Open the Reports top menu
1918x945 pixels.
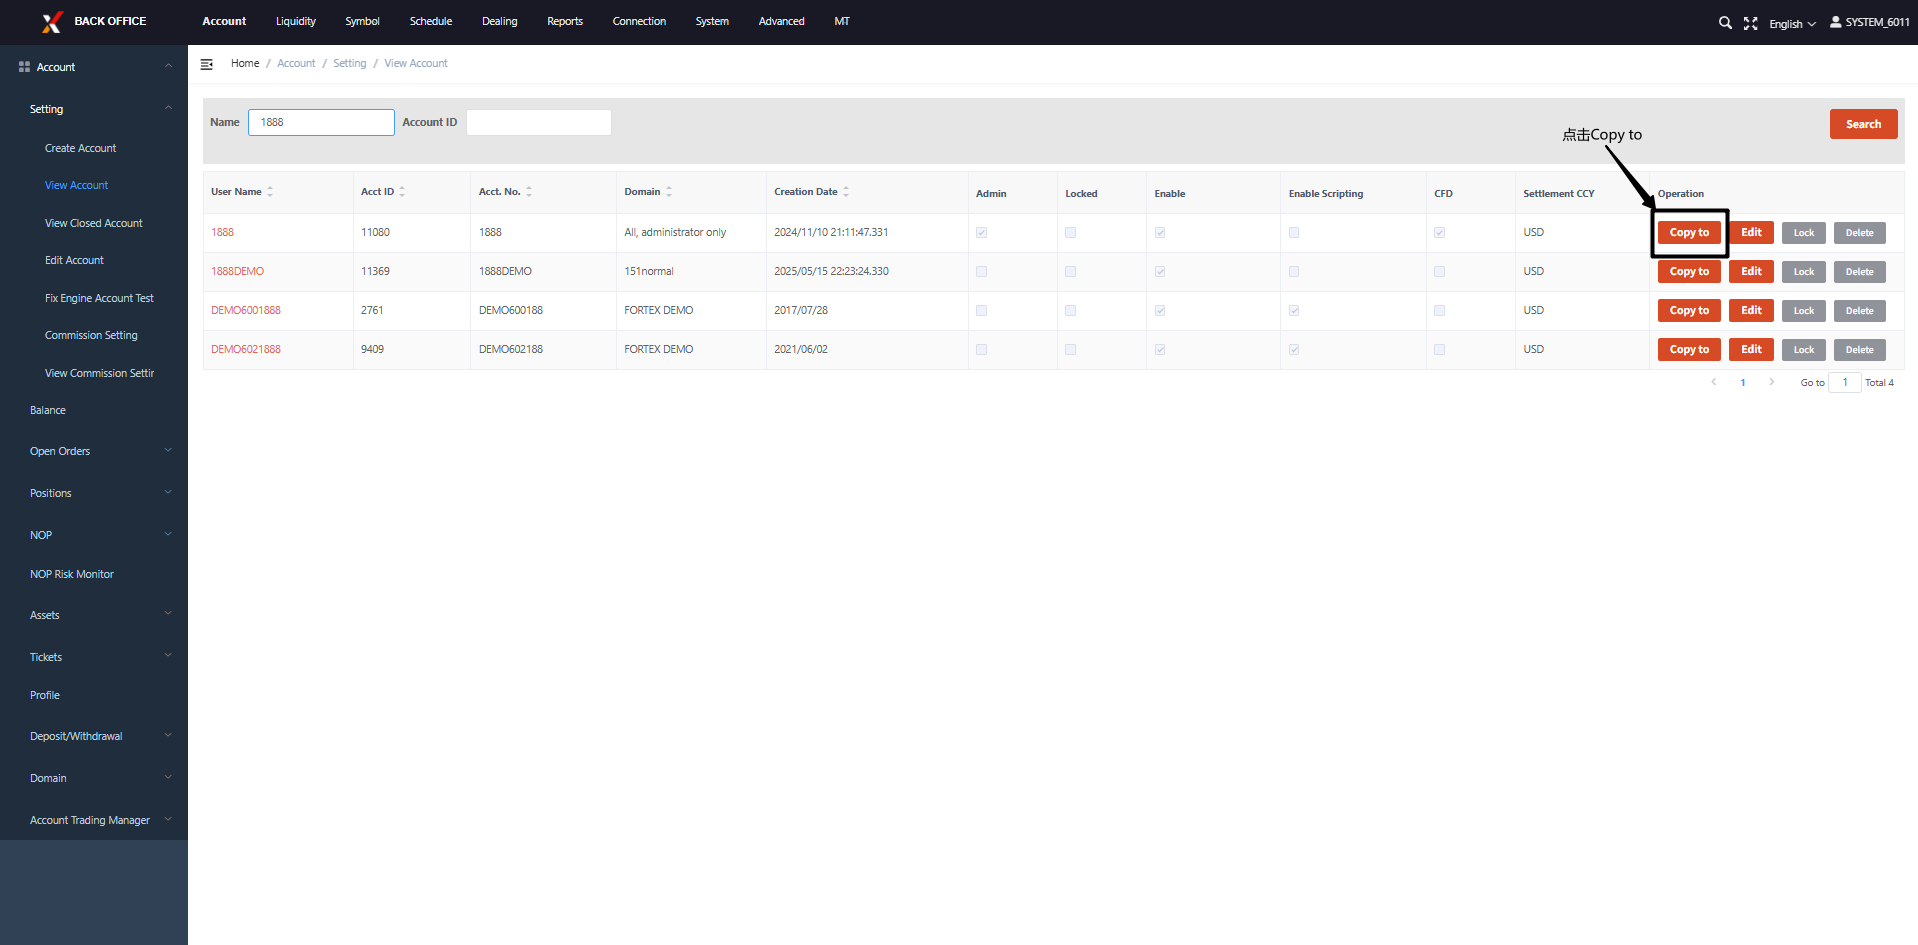click(565, 22)
